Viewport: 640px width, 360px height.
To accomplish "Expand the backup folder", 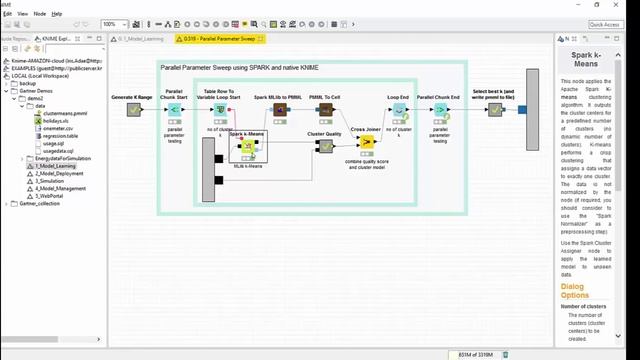I will pos(6,83).
